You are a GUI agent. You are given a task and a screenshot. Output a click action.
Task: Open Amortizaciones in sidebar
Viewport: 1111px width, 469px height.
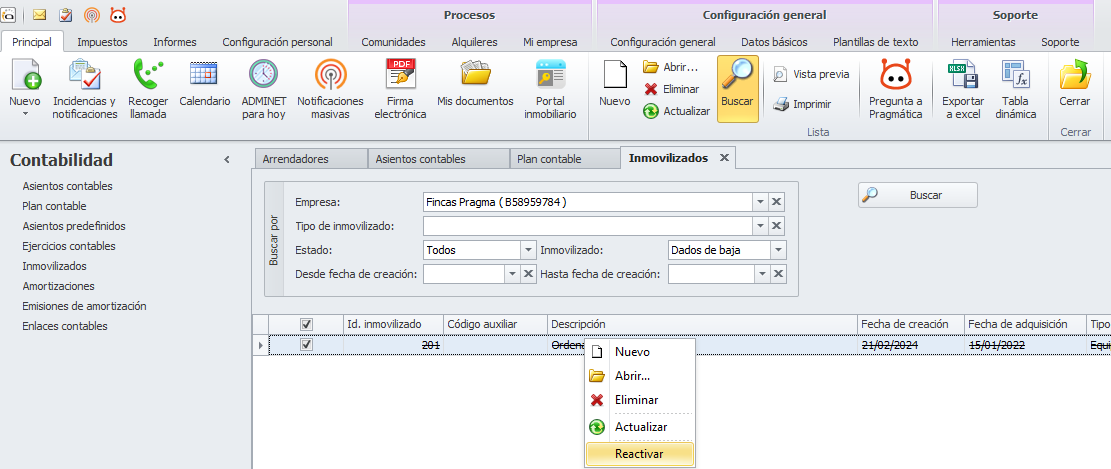click(x=58, y=286)
